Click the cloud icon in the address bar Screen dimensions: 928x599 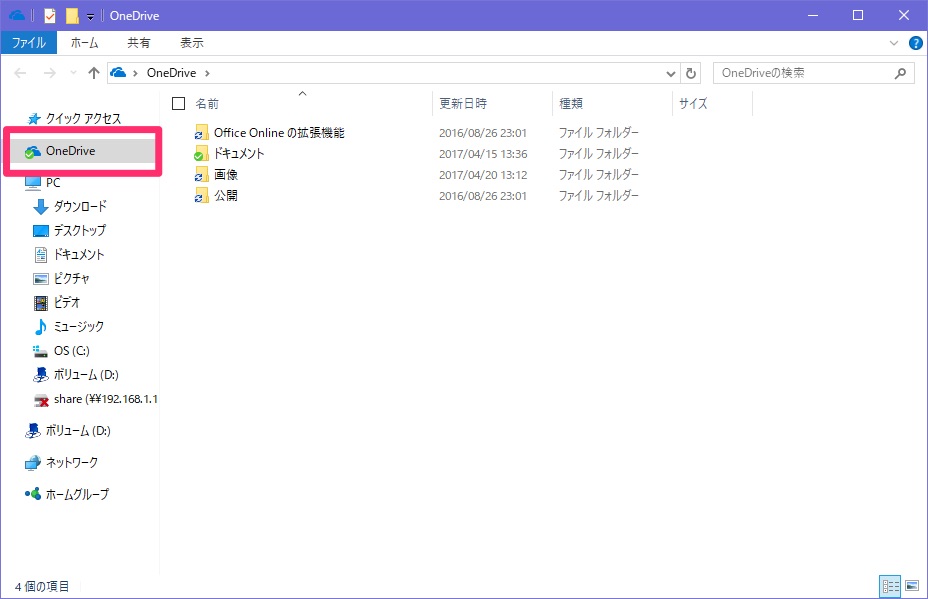[118, 72]
